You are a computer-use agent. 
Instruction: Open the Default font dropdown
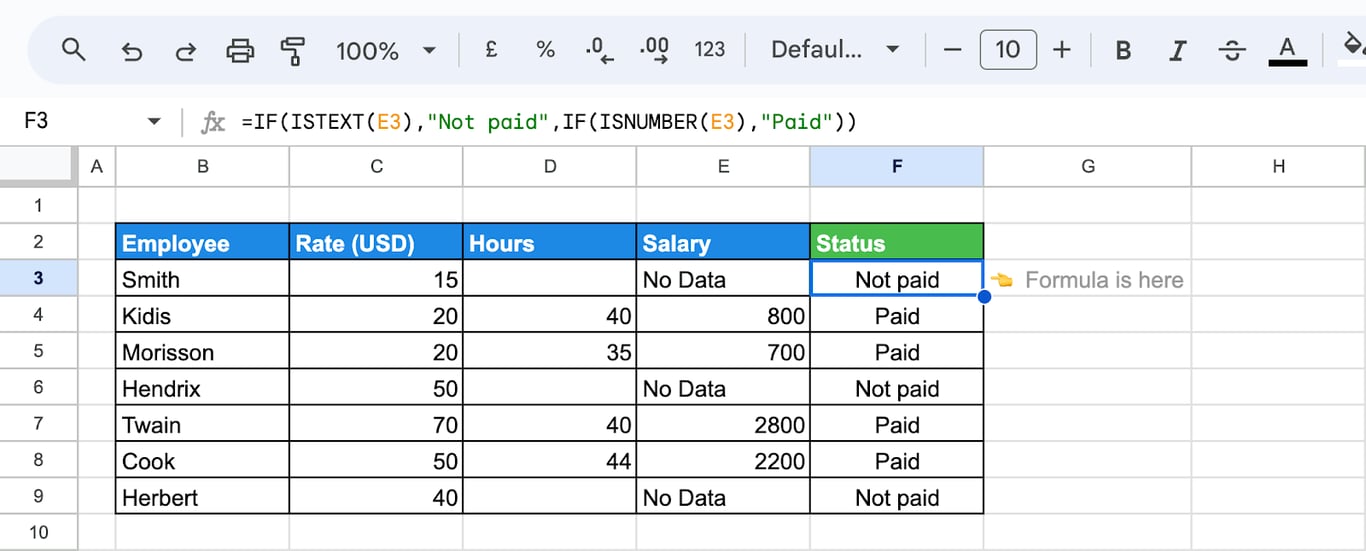pyautogui.click(x=835, y=50)
